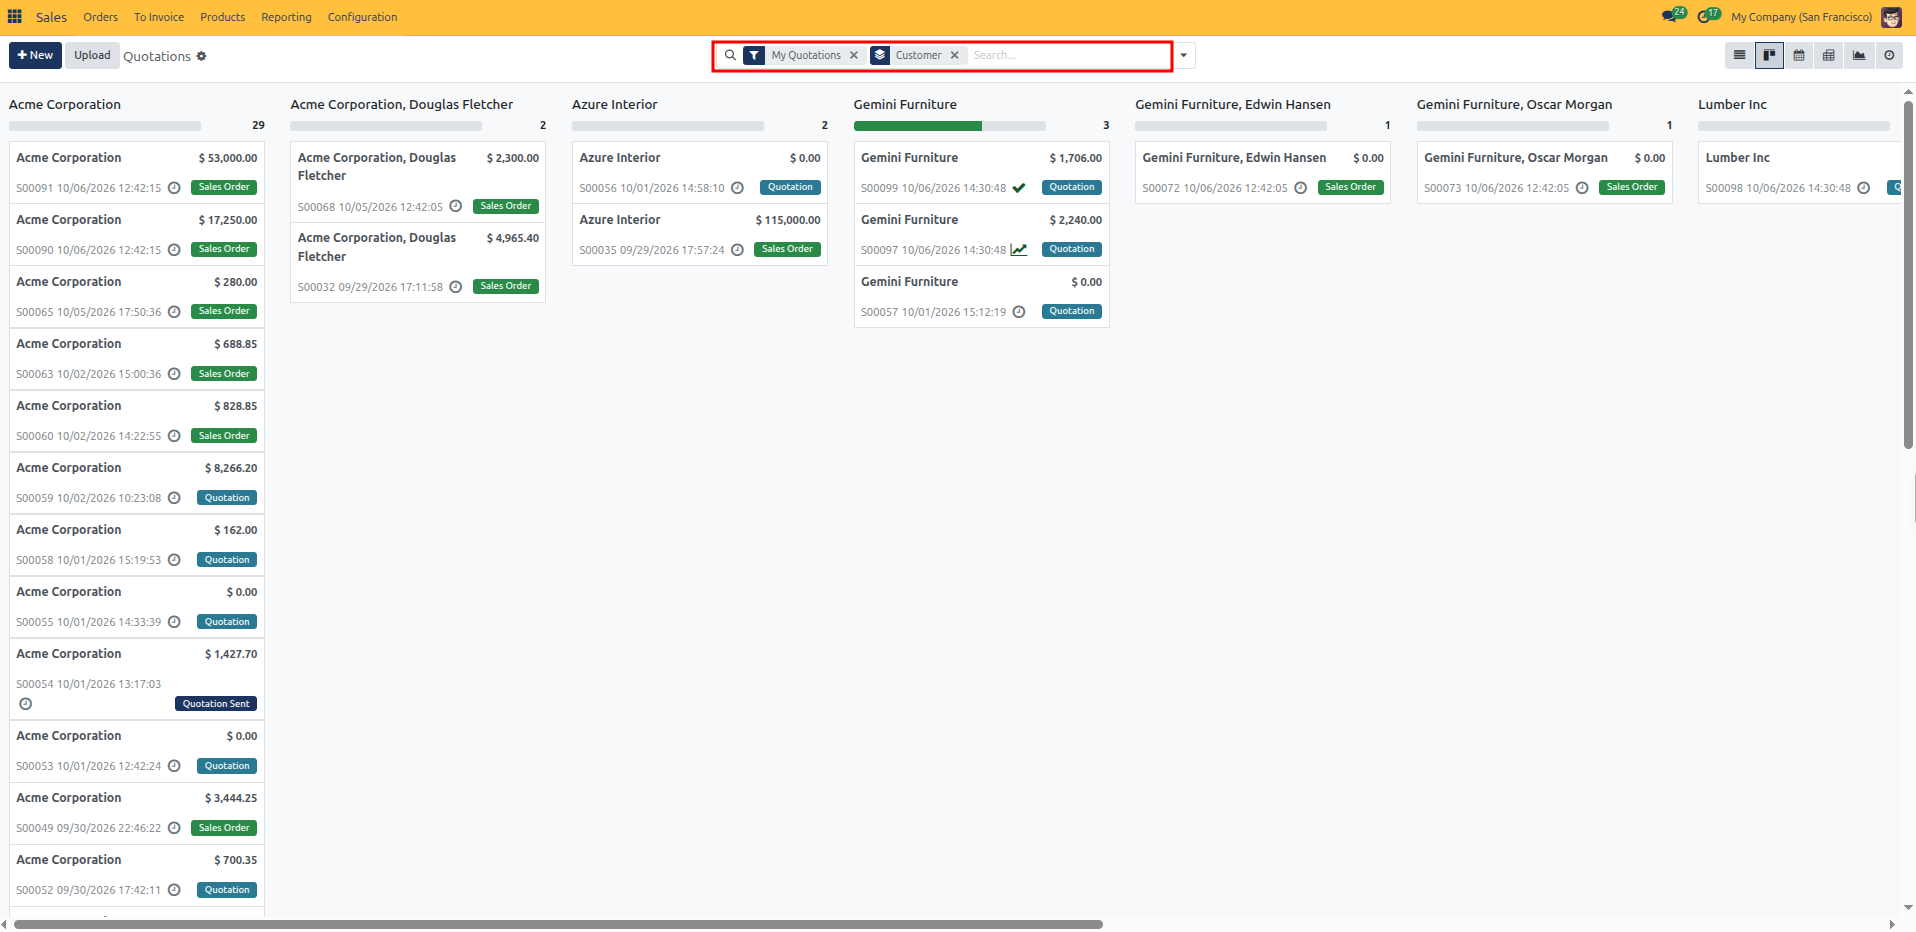Open the To Invoice menu

click(x=159, y=17)
